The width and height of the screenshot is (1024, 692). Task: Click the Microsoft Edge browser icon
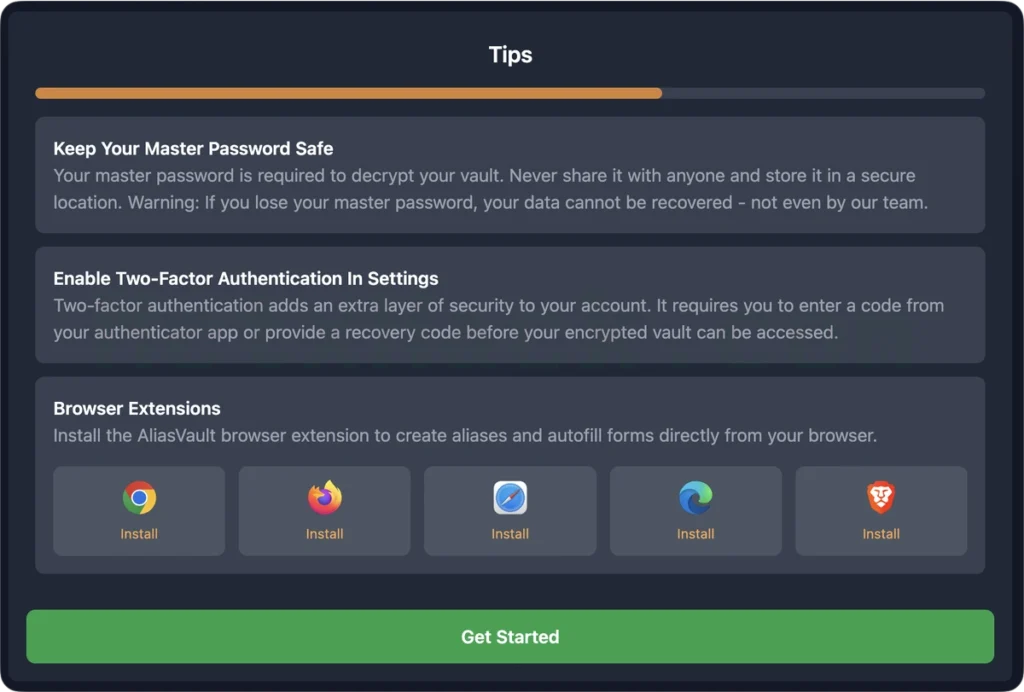point(696,498)
